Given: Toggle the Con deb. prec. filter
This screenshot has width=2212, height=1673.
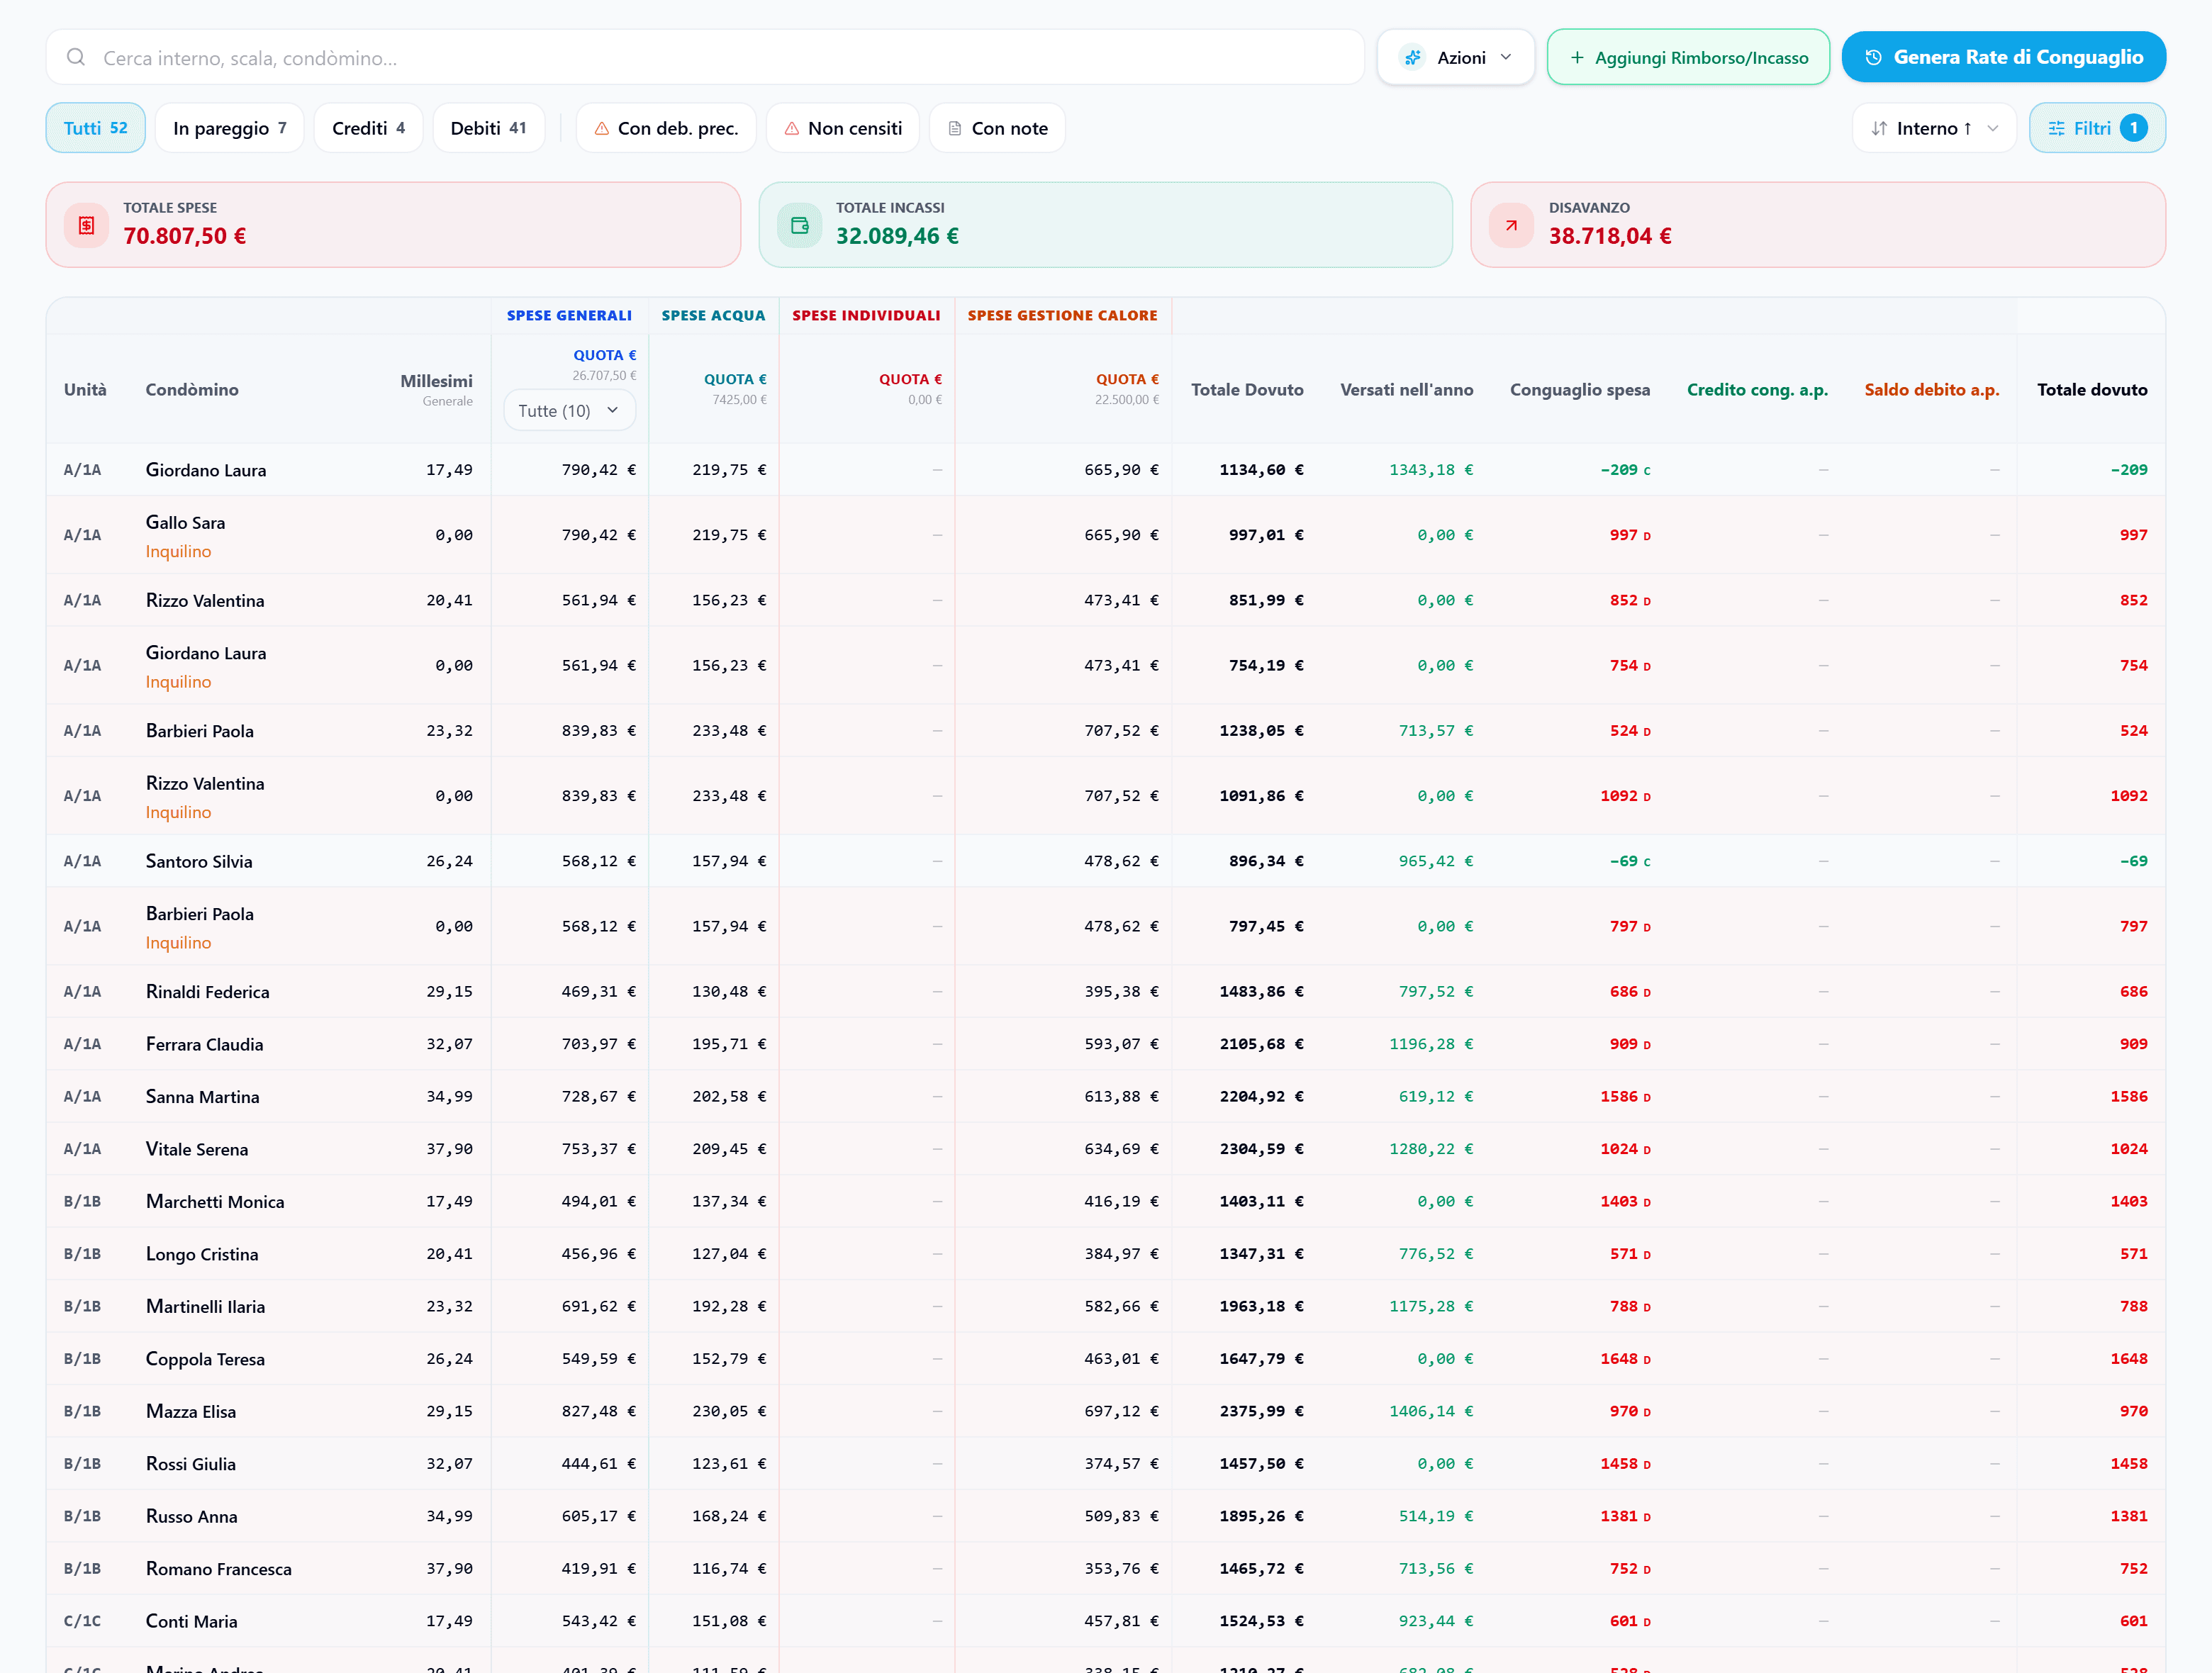Looking at the screenshot, I should pos(666,128).
